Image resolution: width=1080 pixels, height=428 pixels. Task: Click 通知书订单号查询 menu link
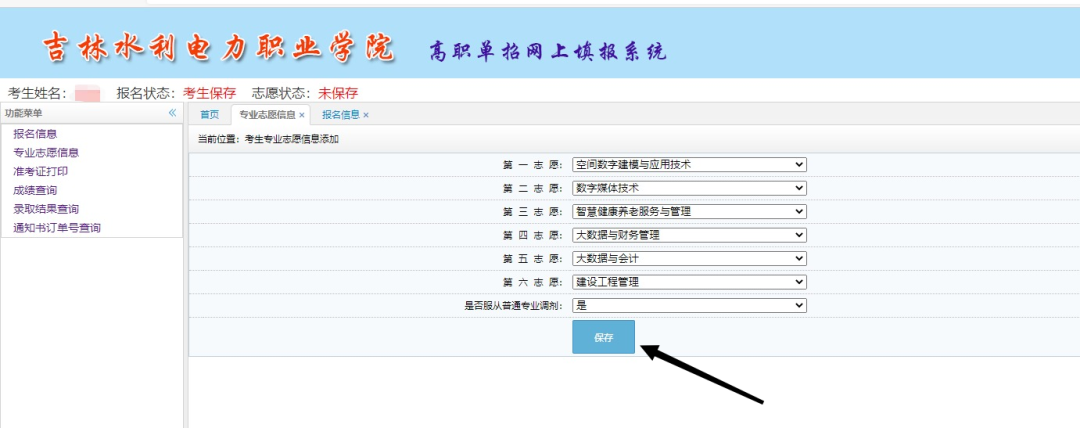click(57, 228)
